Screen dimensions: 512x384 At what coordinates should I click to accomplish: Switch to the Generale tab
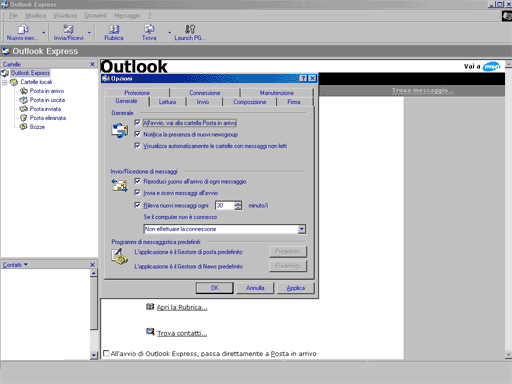126,101
